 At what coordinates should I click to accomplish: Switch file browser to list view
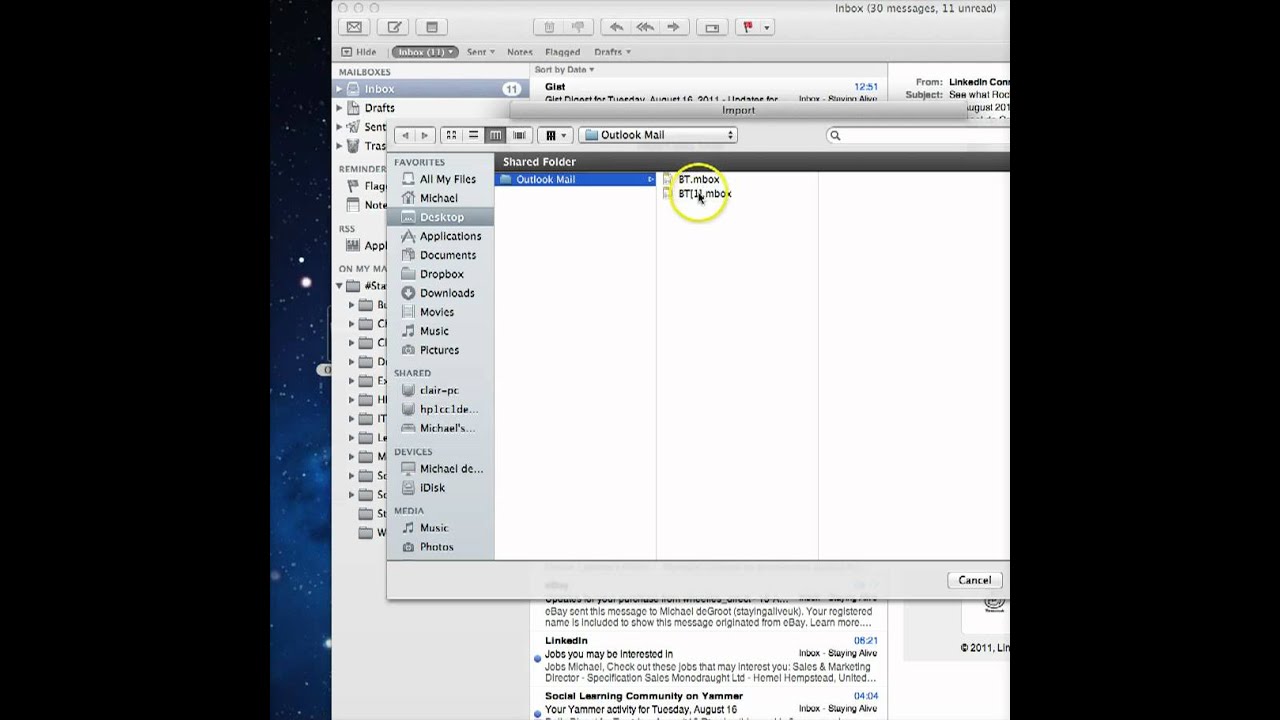click(473, 135)
